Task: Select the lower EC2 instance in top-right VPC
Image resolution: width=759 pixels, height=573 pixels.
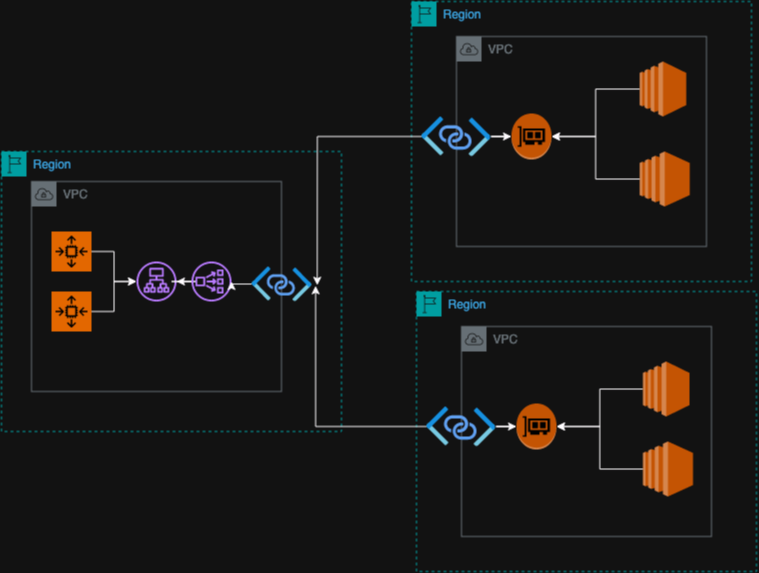Action: coord(664,179)
